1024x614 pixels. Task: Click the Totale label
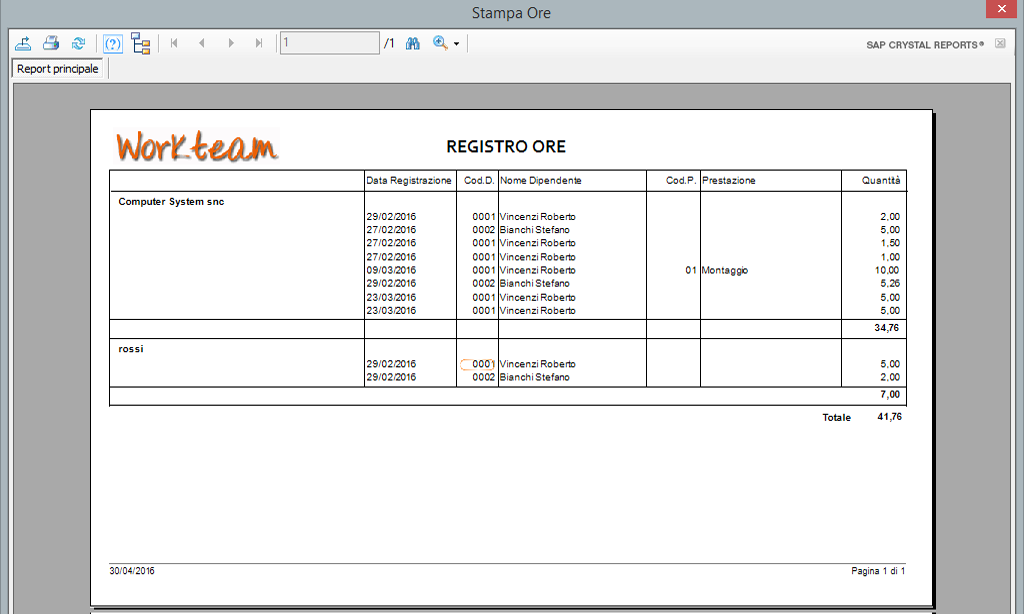[837, 417]
